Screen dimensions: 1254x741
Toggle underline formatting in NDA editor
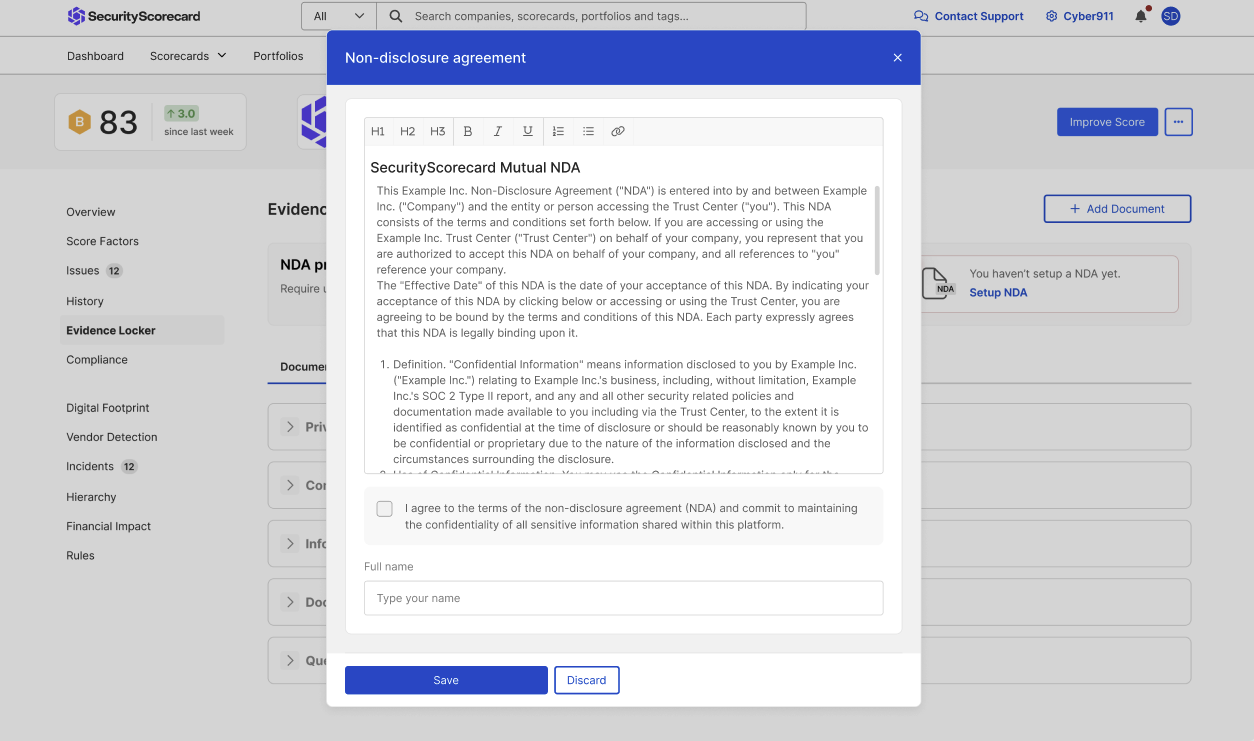[x=528, y=131]
